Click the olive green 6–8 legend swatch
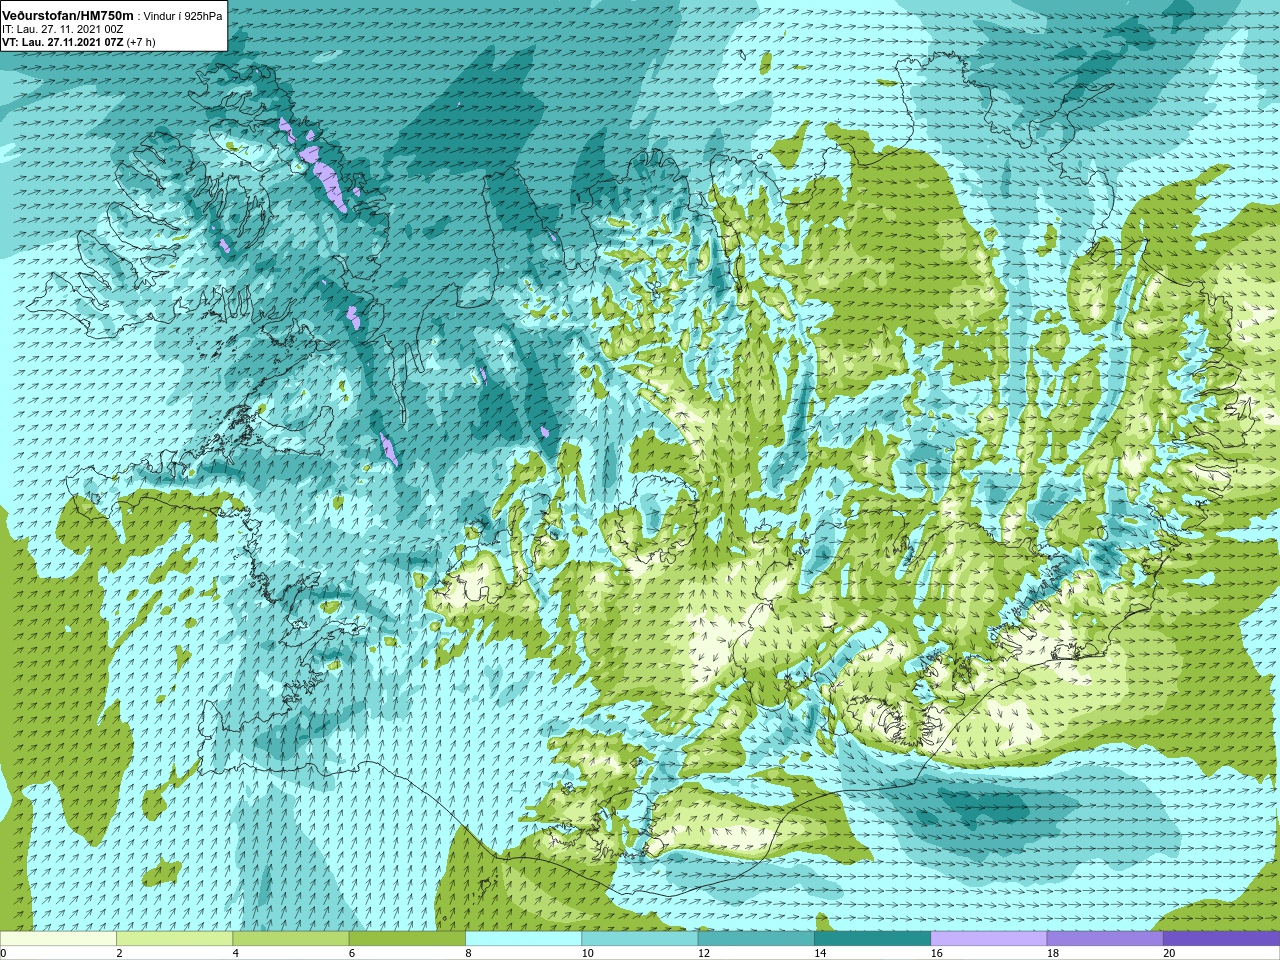This screenshot has height=960, width=1280. (x=407, y=939)
